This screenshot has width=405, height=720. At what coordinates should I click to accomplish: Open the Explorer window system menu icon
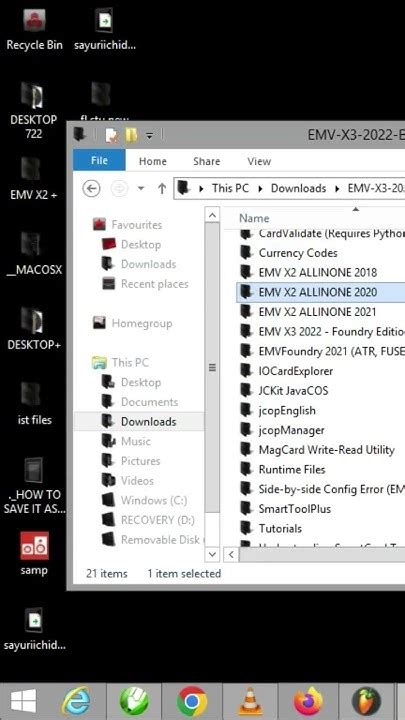pos(80,135)
